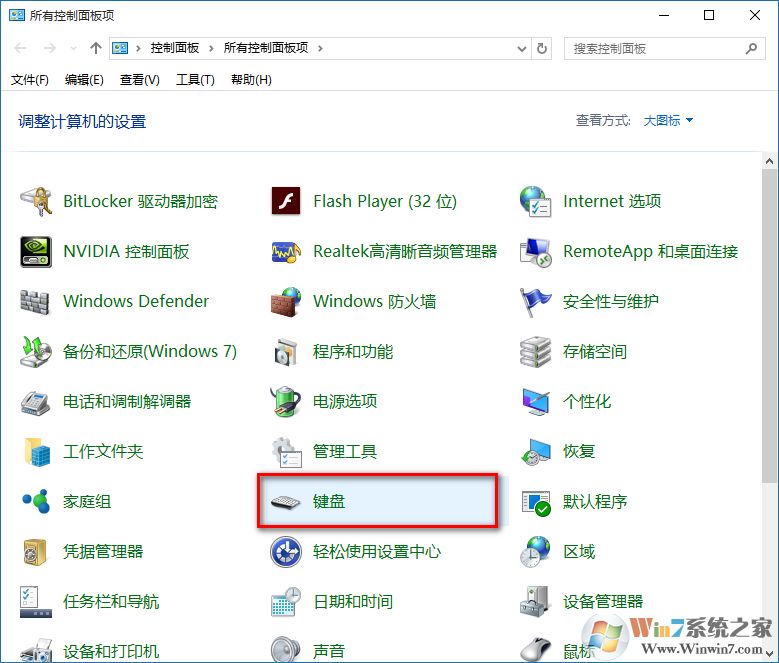This screenshot has width=779, height=663.
Task: Click the search magnifier icon
Action: coord(751,48)
